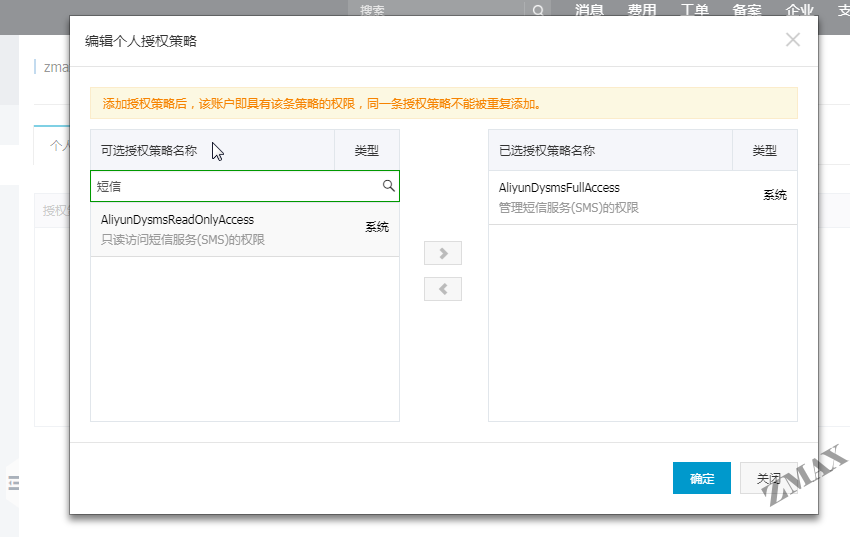The image size is (850, 537).
Task: Confirm changes with the 确定 button
Action: (701, 478)
